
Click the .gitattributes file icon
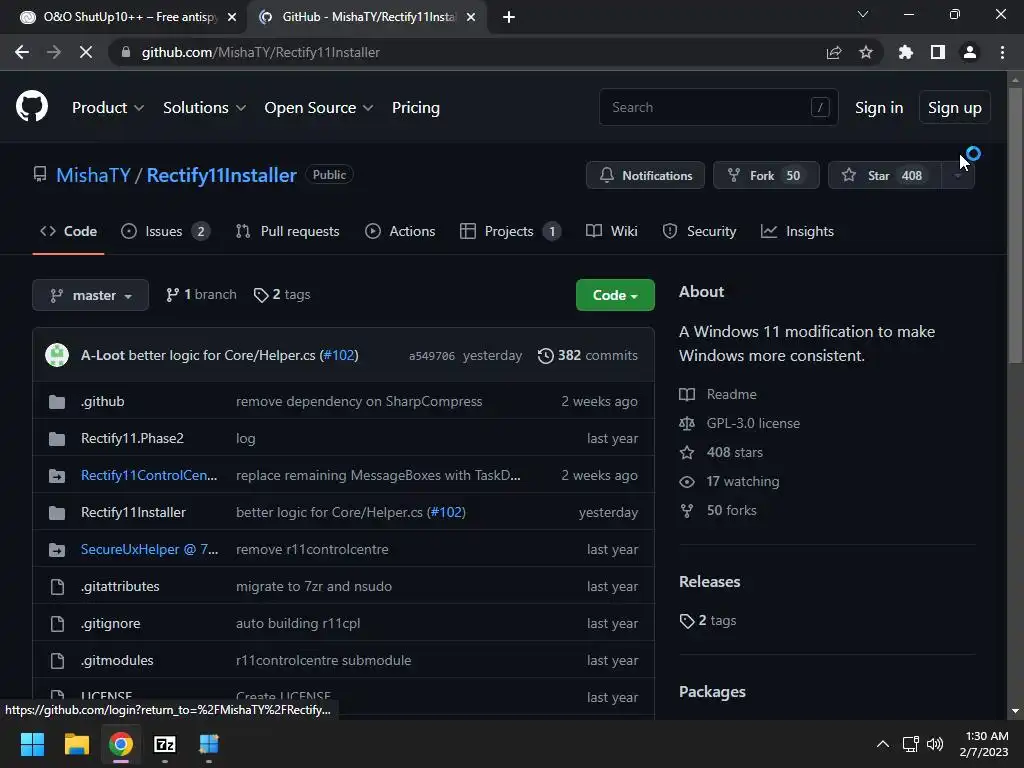point(57,586)
